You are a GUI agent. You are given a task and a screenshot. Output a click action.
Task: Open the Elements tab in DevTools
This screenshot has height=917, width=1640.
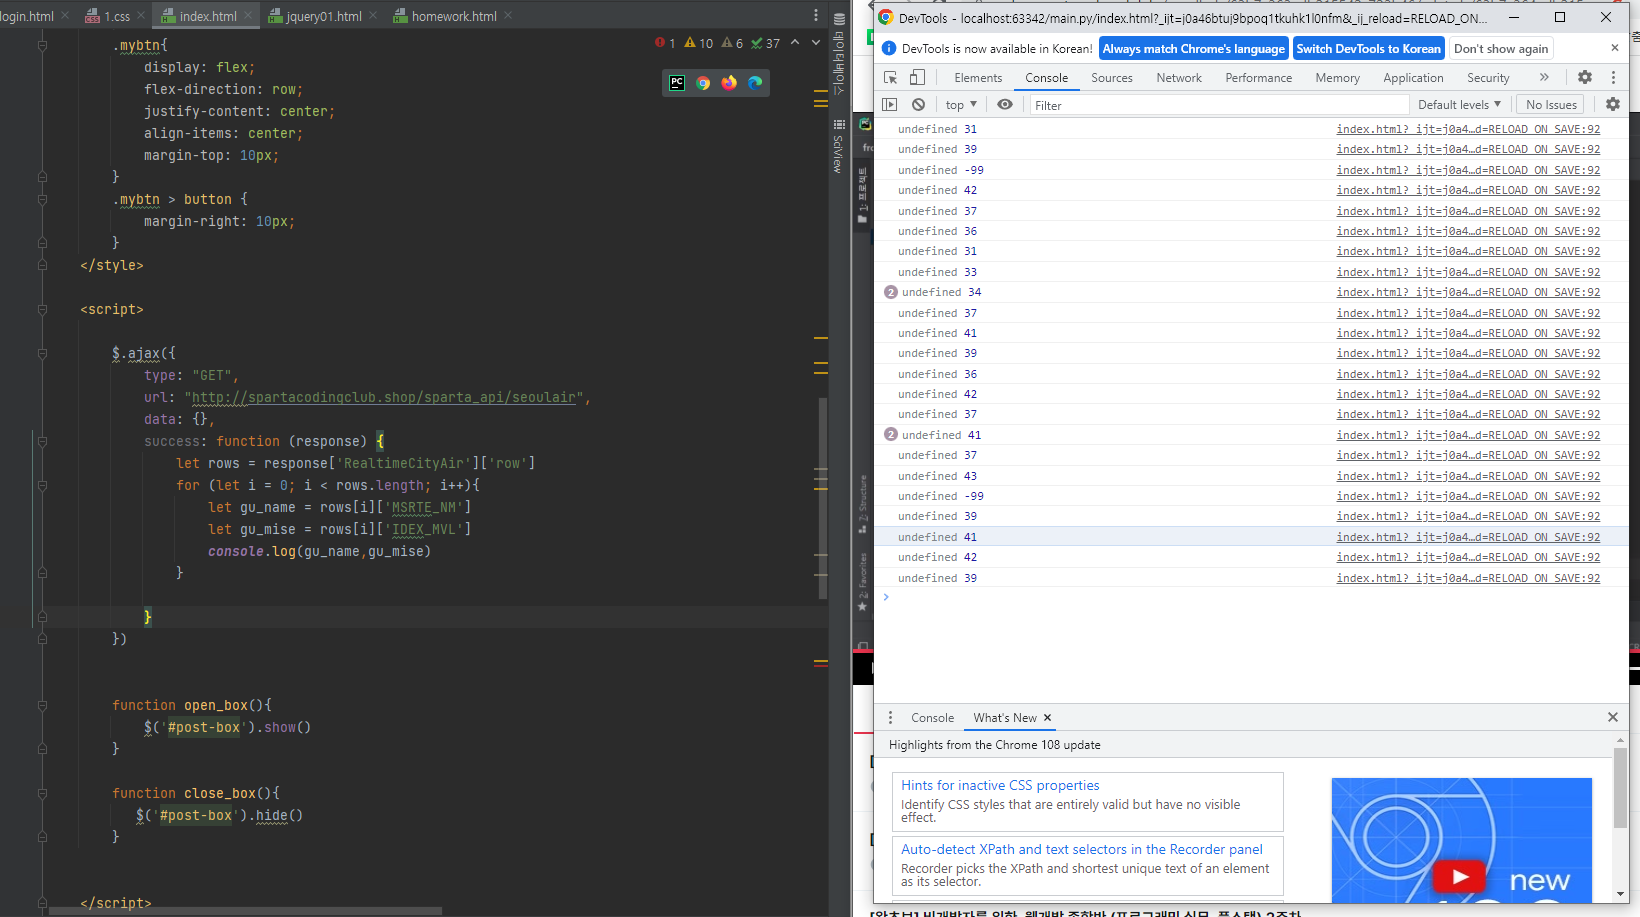pos(978,77)
